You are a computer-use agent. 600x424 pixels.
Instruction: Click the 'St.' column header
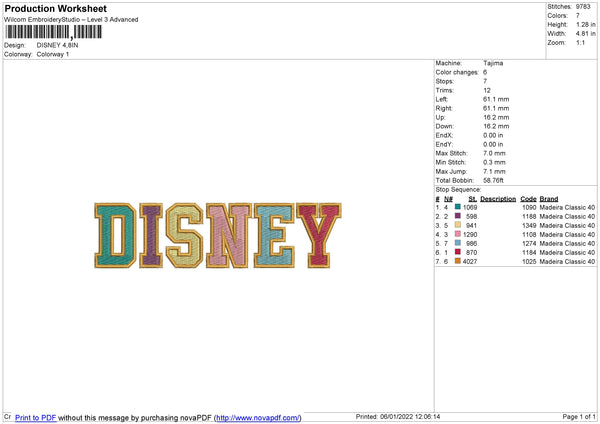coord(472,199)
